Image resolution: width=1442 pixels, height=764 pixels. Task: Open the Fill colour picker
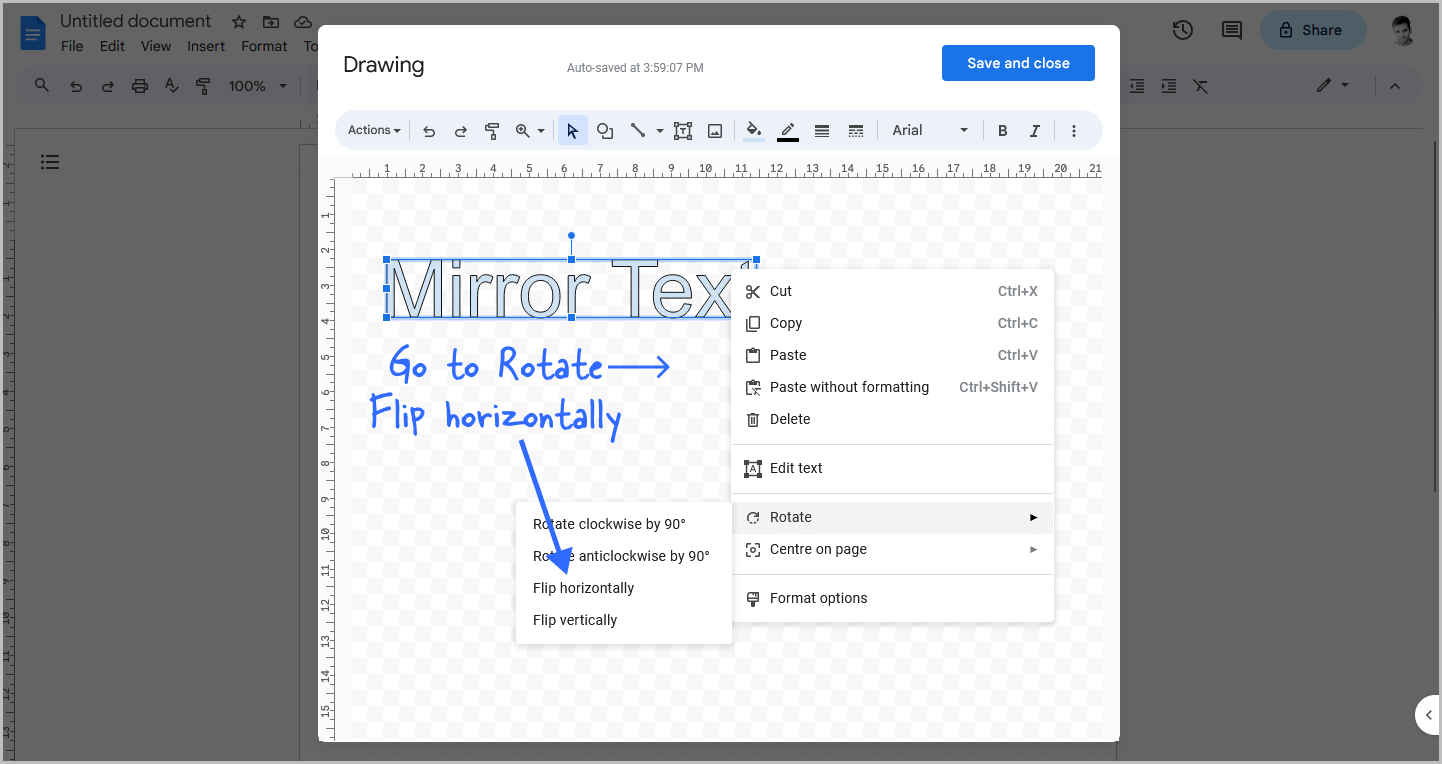point(753,130)
